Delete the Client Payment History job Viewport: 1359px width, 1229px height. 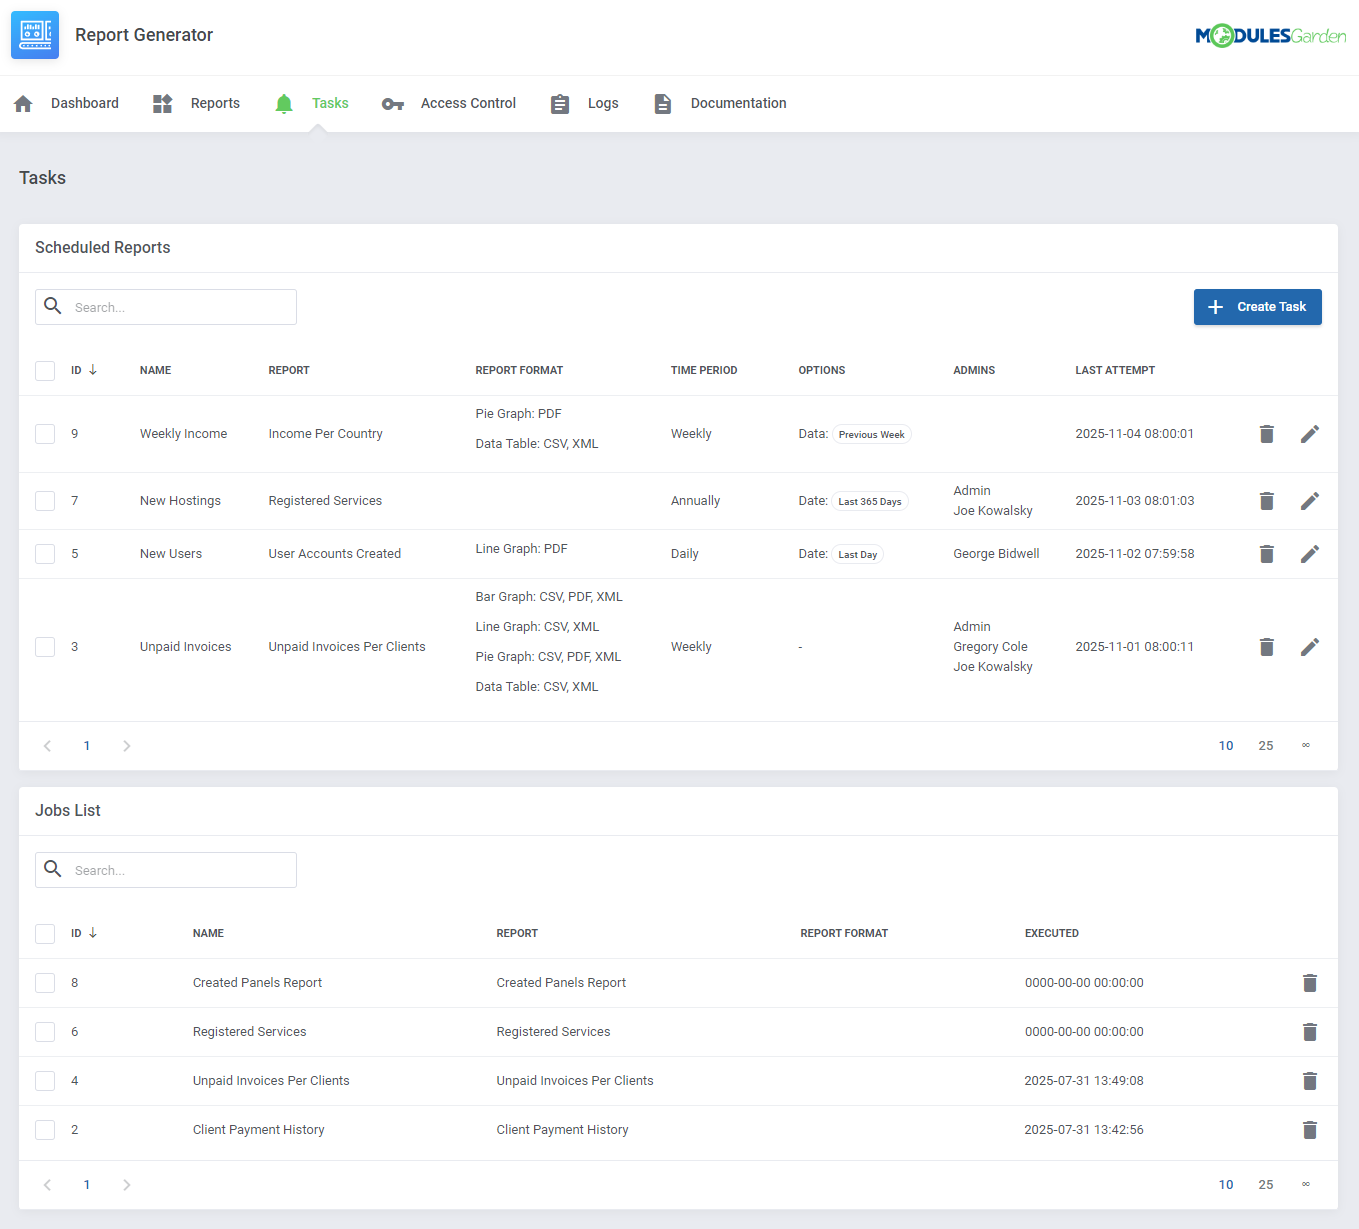tap(1310, 1129)
